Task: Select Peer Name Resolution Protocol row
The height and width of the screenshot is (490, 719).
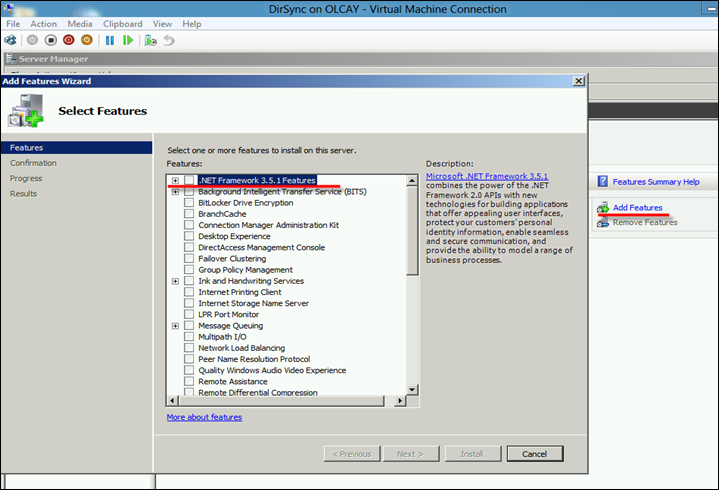Action: pos(254,359)
